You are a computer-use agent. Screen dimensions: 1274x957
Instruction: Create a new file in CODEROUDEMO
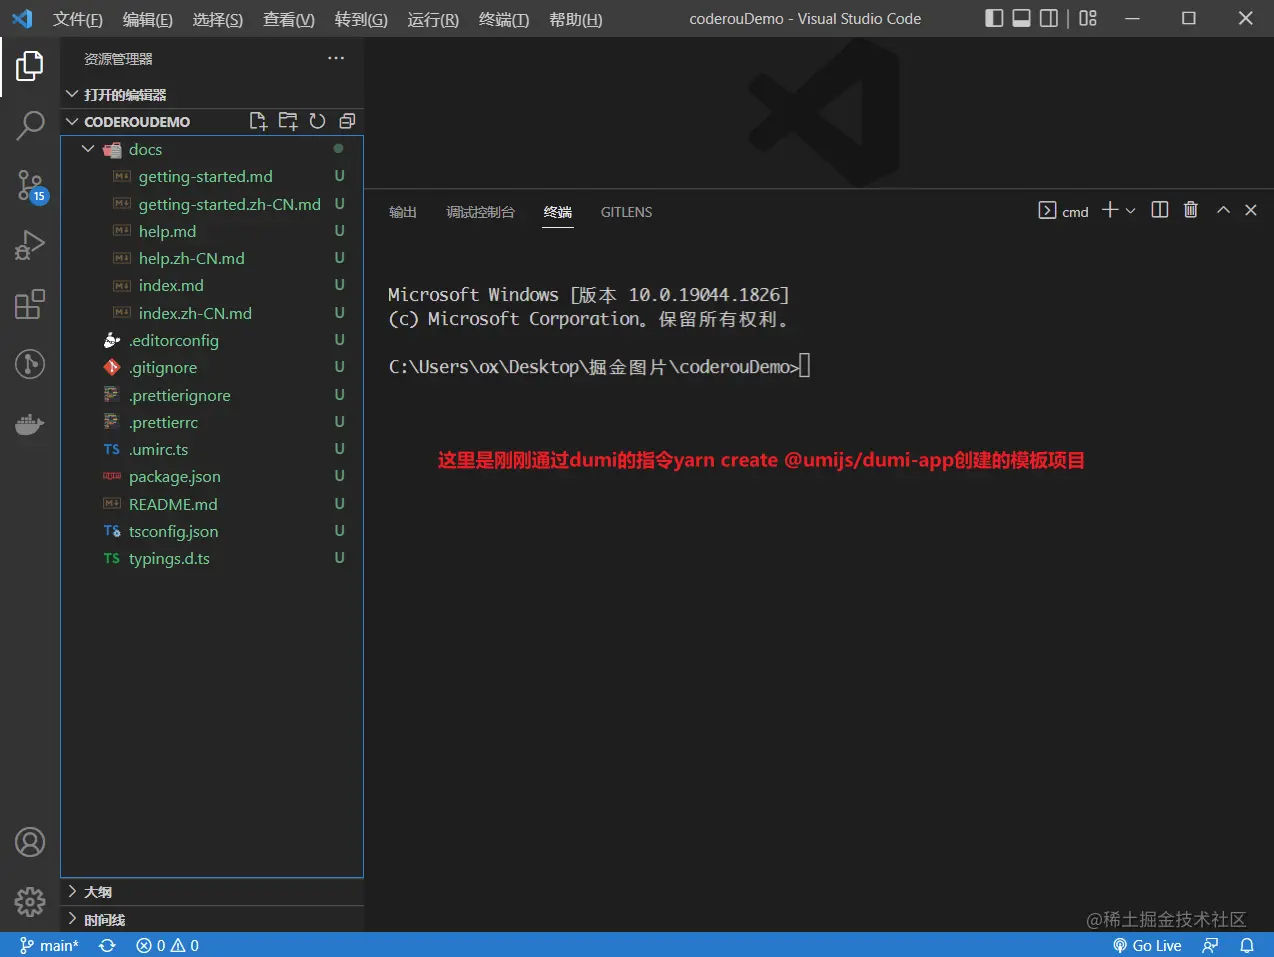coord(258,121)
